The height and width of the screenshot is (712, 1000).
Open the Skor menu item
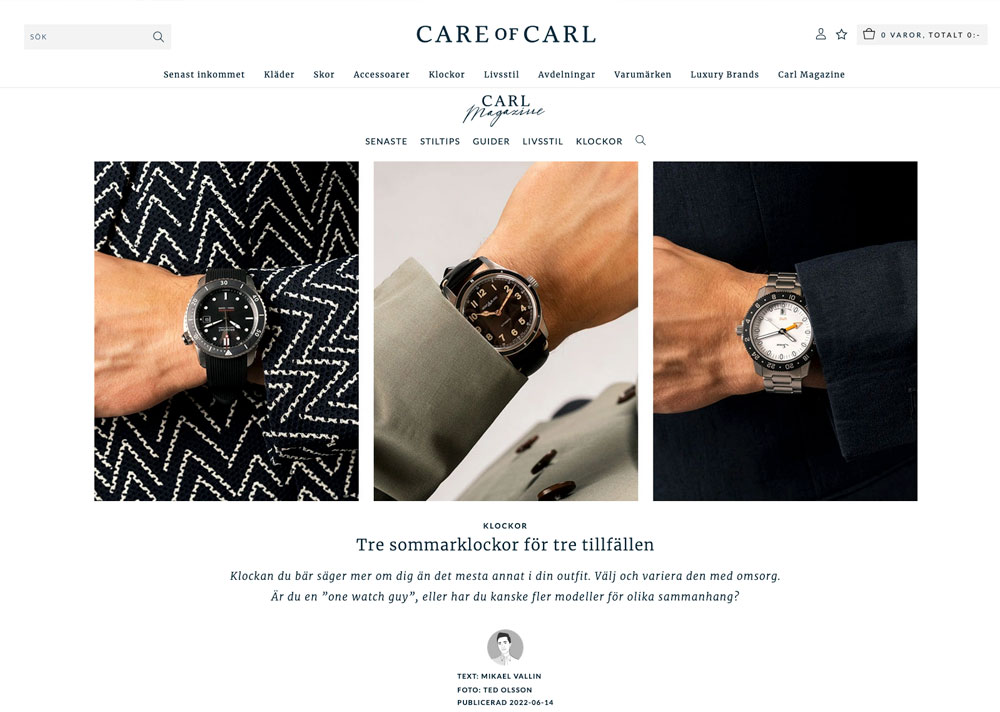click(x=324, y=75)
